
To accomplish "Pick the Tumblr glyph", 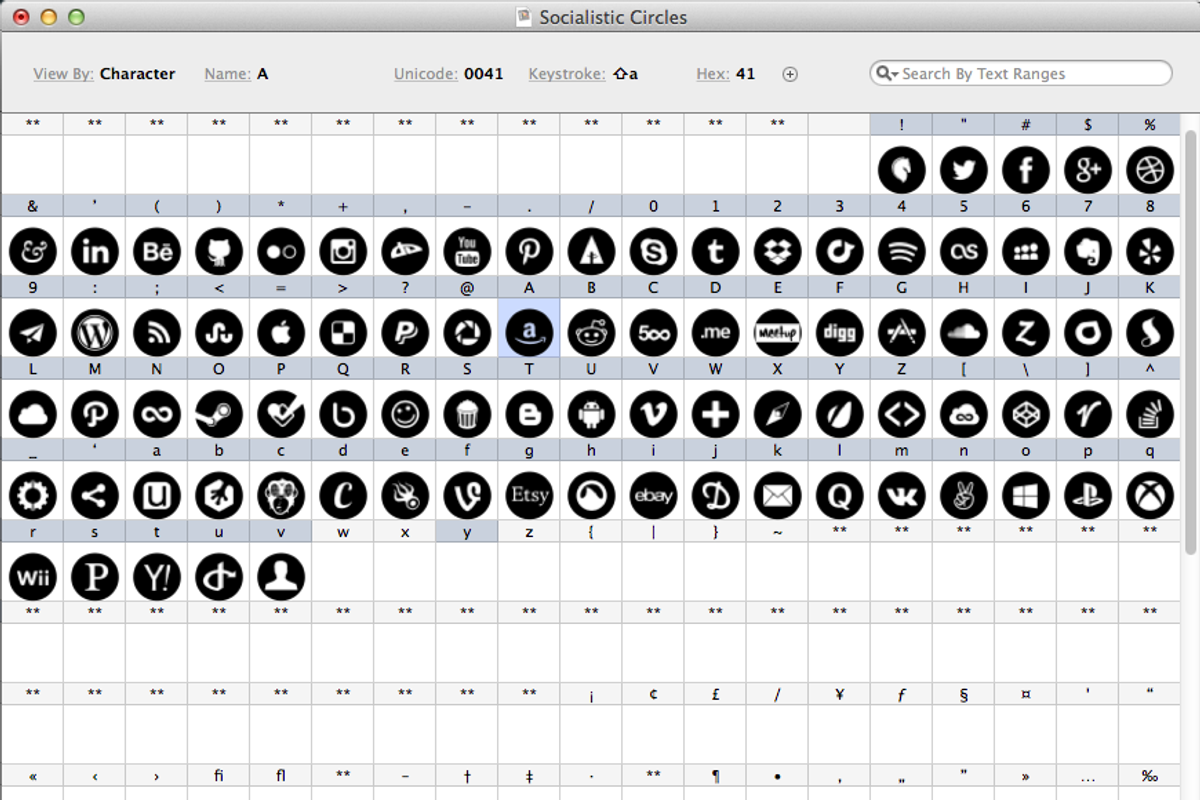I will (715, 252).
